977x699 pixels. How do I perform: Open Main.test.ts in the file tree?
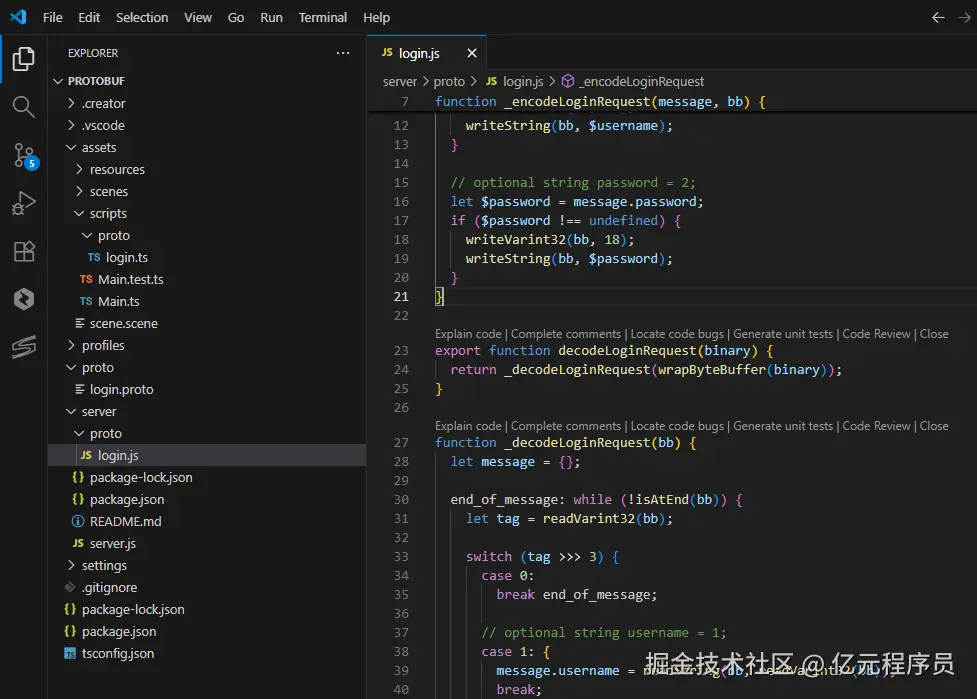point(130,279)
